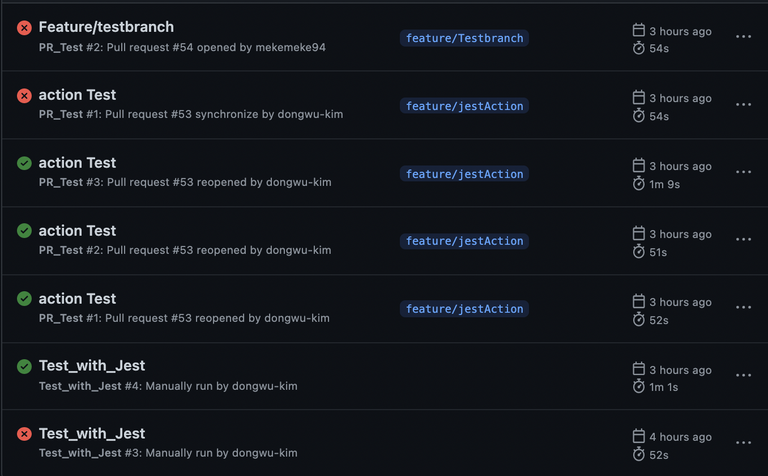Select the feature/Testbranch branch label

tap(464, 38)
